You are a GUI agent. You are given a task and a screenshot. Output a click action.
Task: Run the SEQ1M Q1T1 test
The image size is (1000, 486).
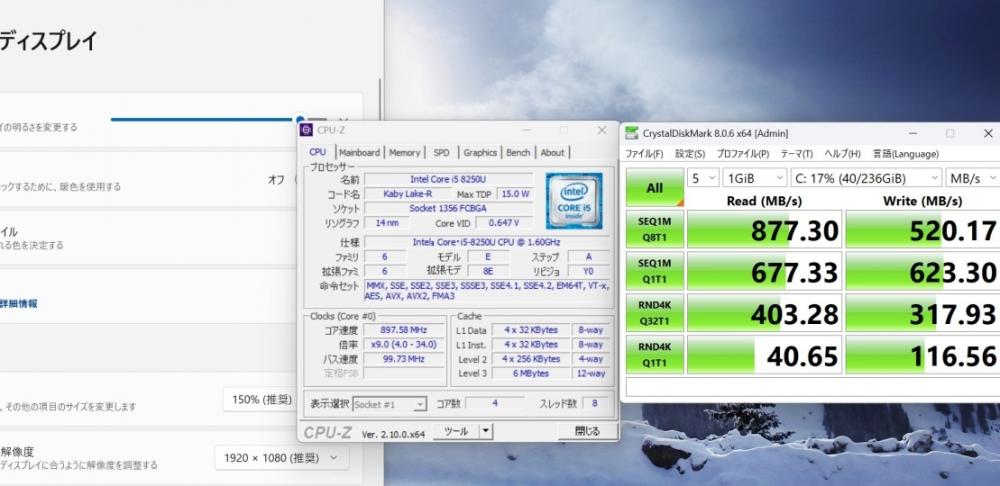pos(654,272)
